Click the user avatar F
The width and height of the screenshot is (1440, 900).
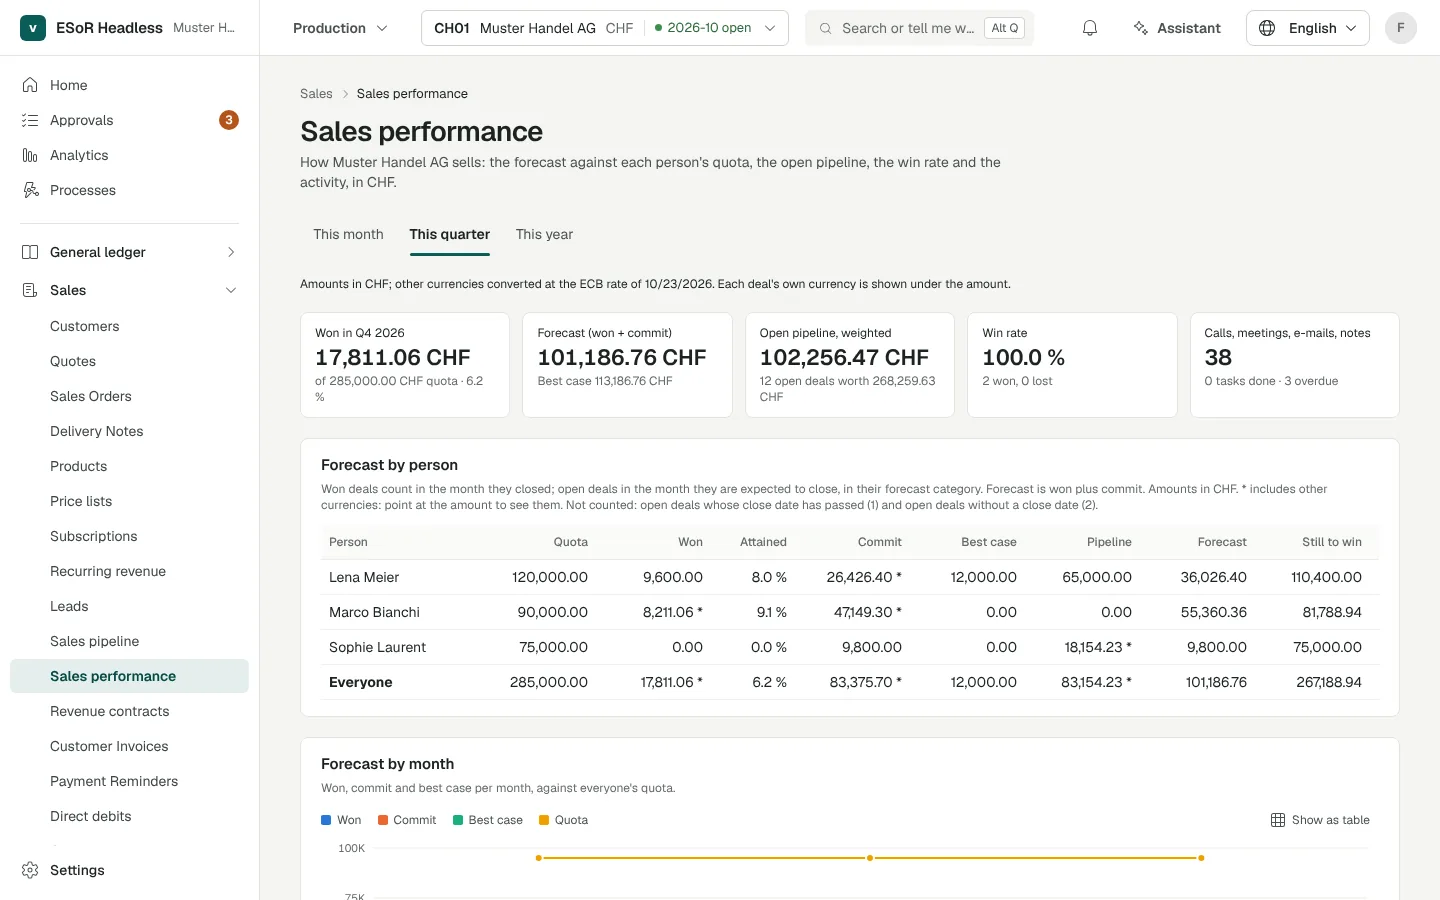1400,28
